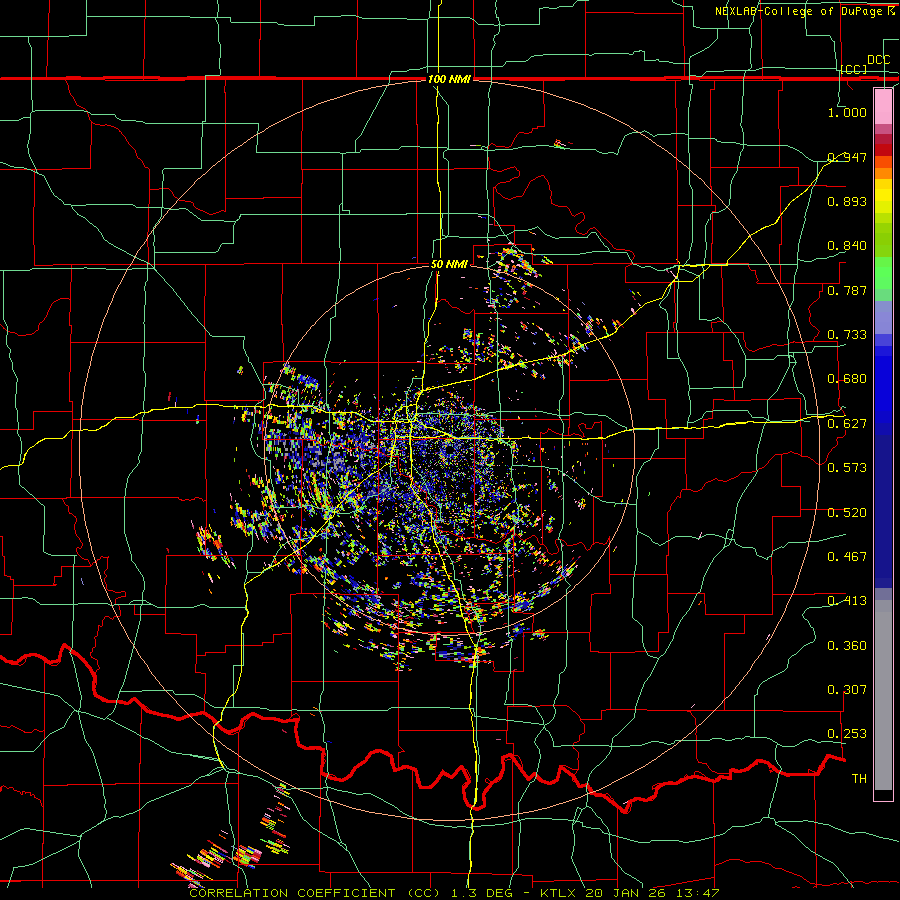Select the 1.000 legend value
Image resolution: width=900 pixels, height=900 pixels.
pyautogui.click(x=847, y=112)
